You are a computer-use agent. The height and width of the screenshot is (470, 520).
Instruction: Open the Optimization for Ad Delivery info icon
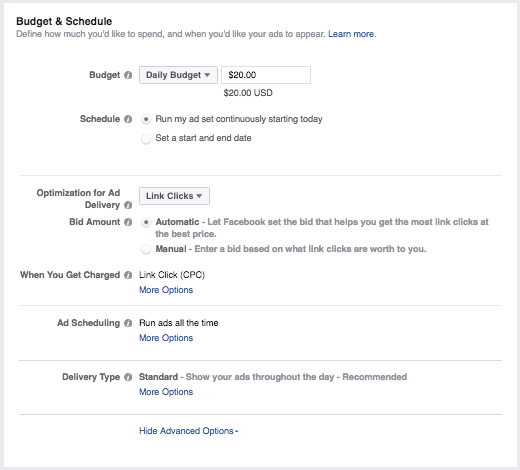(128, 205)
